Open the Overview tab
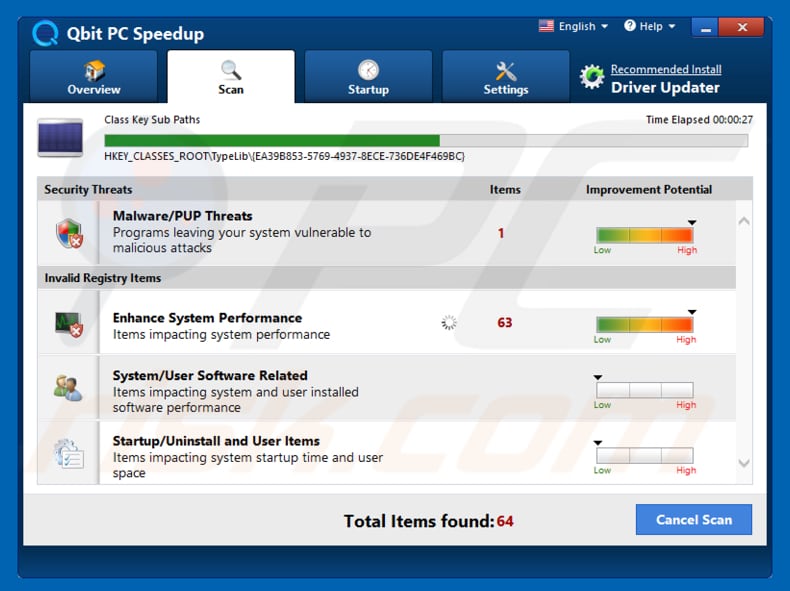The height and width of the screenshot is (591, 790). point(94,76)
